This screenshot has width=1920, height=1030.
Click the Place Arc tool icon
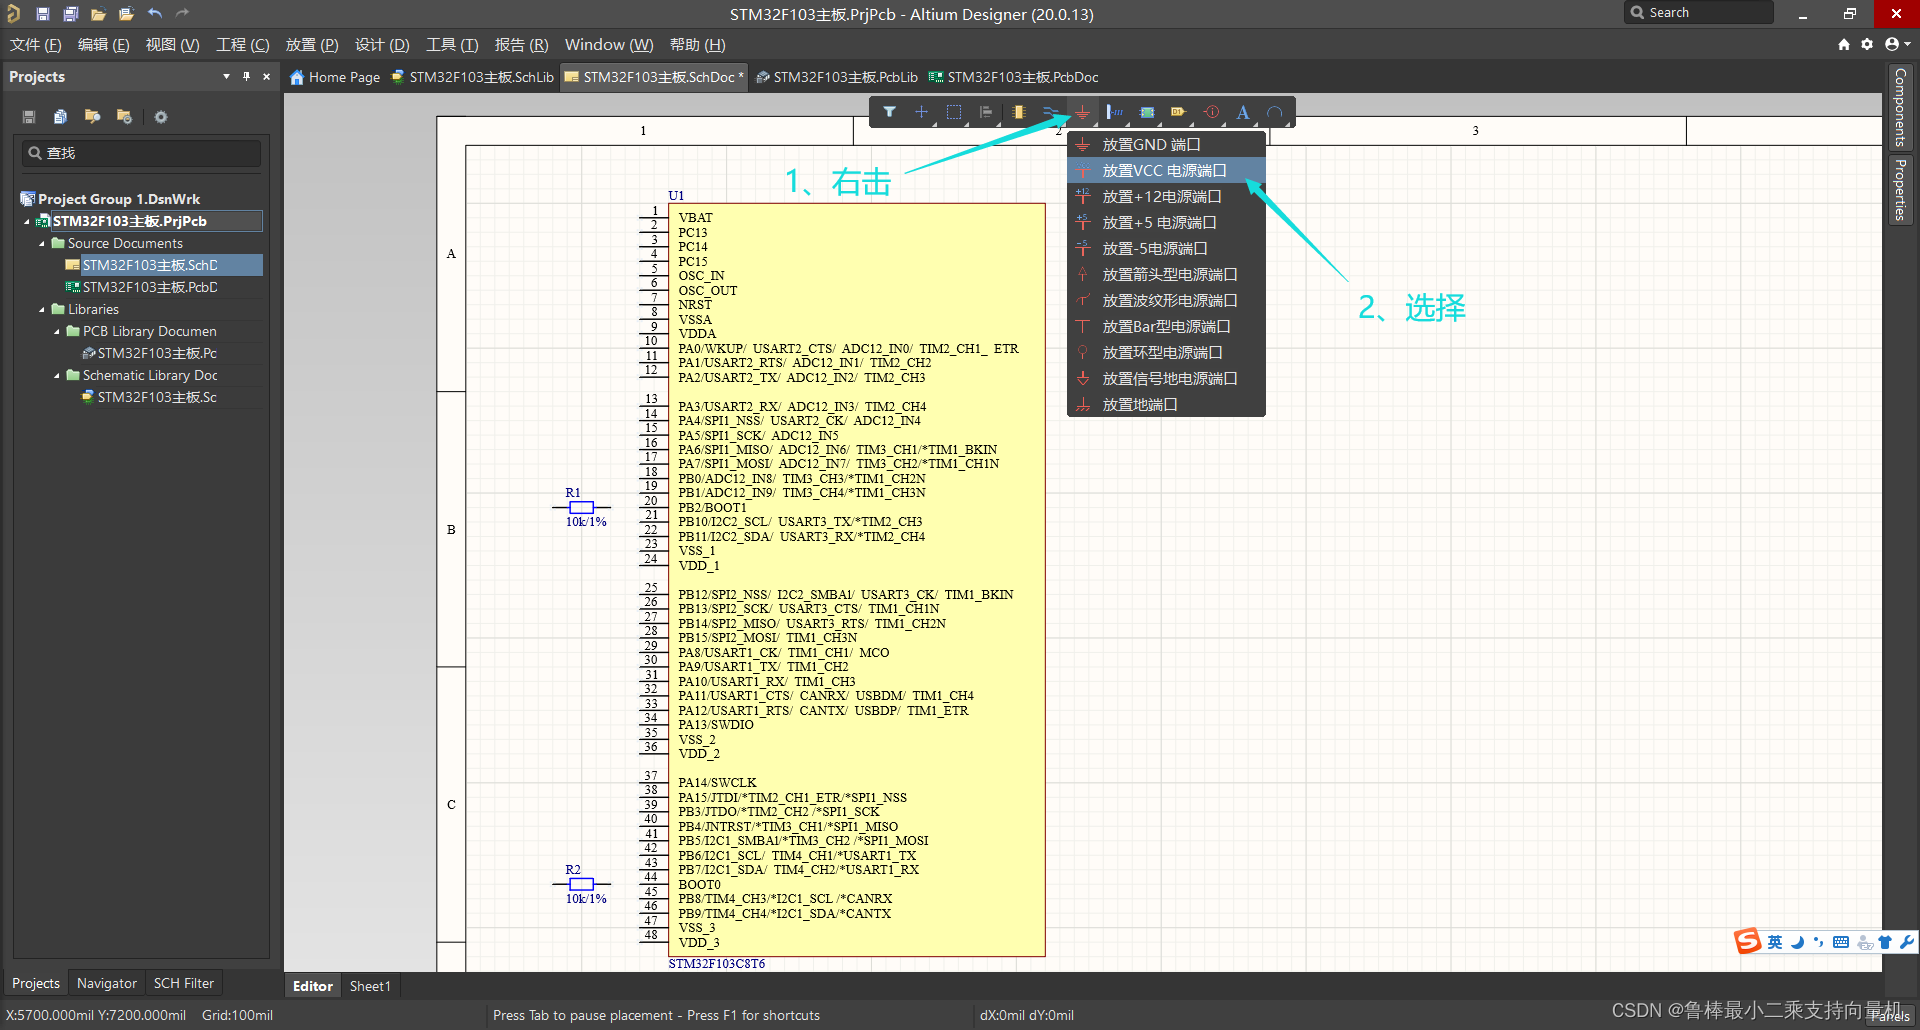coord(1274,112)
